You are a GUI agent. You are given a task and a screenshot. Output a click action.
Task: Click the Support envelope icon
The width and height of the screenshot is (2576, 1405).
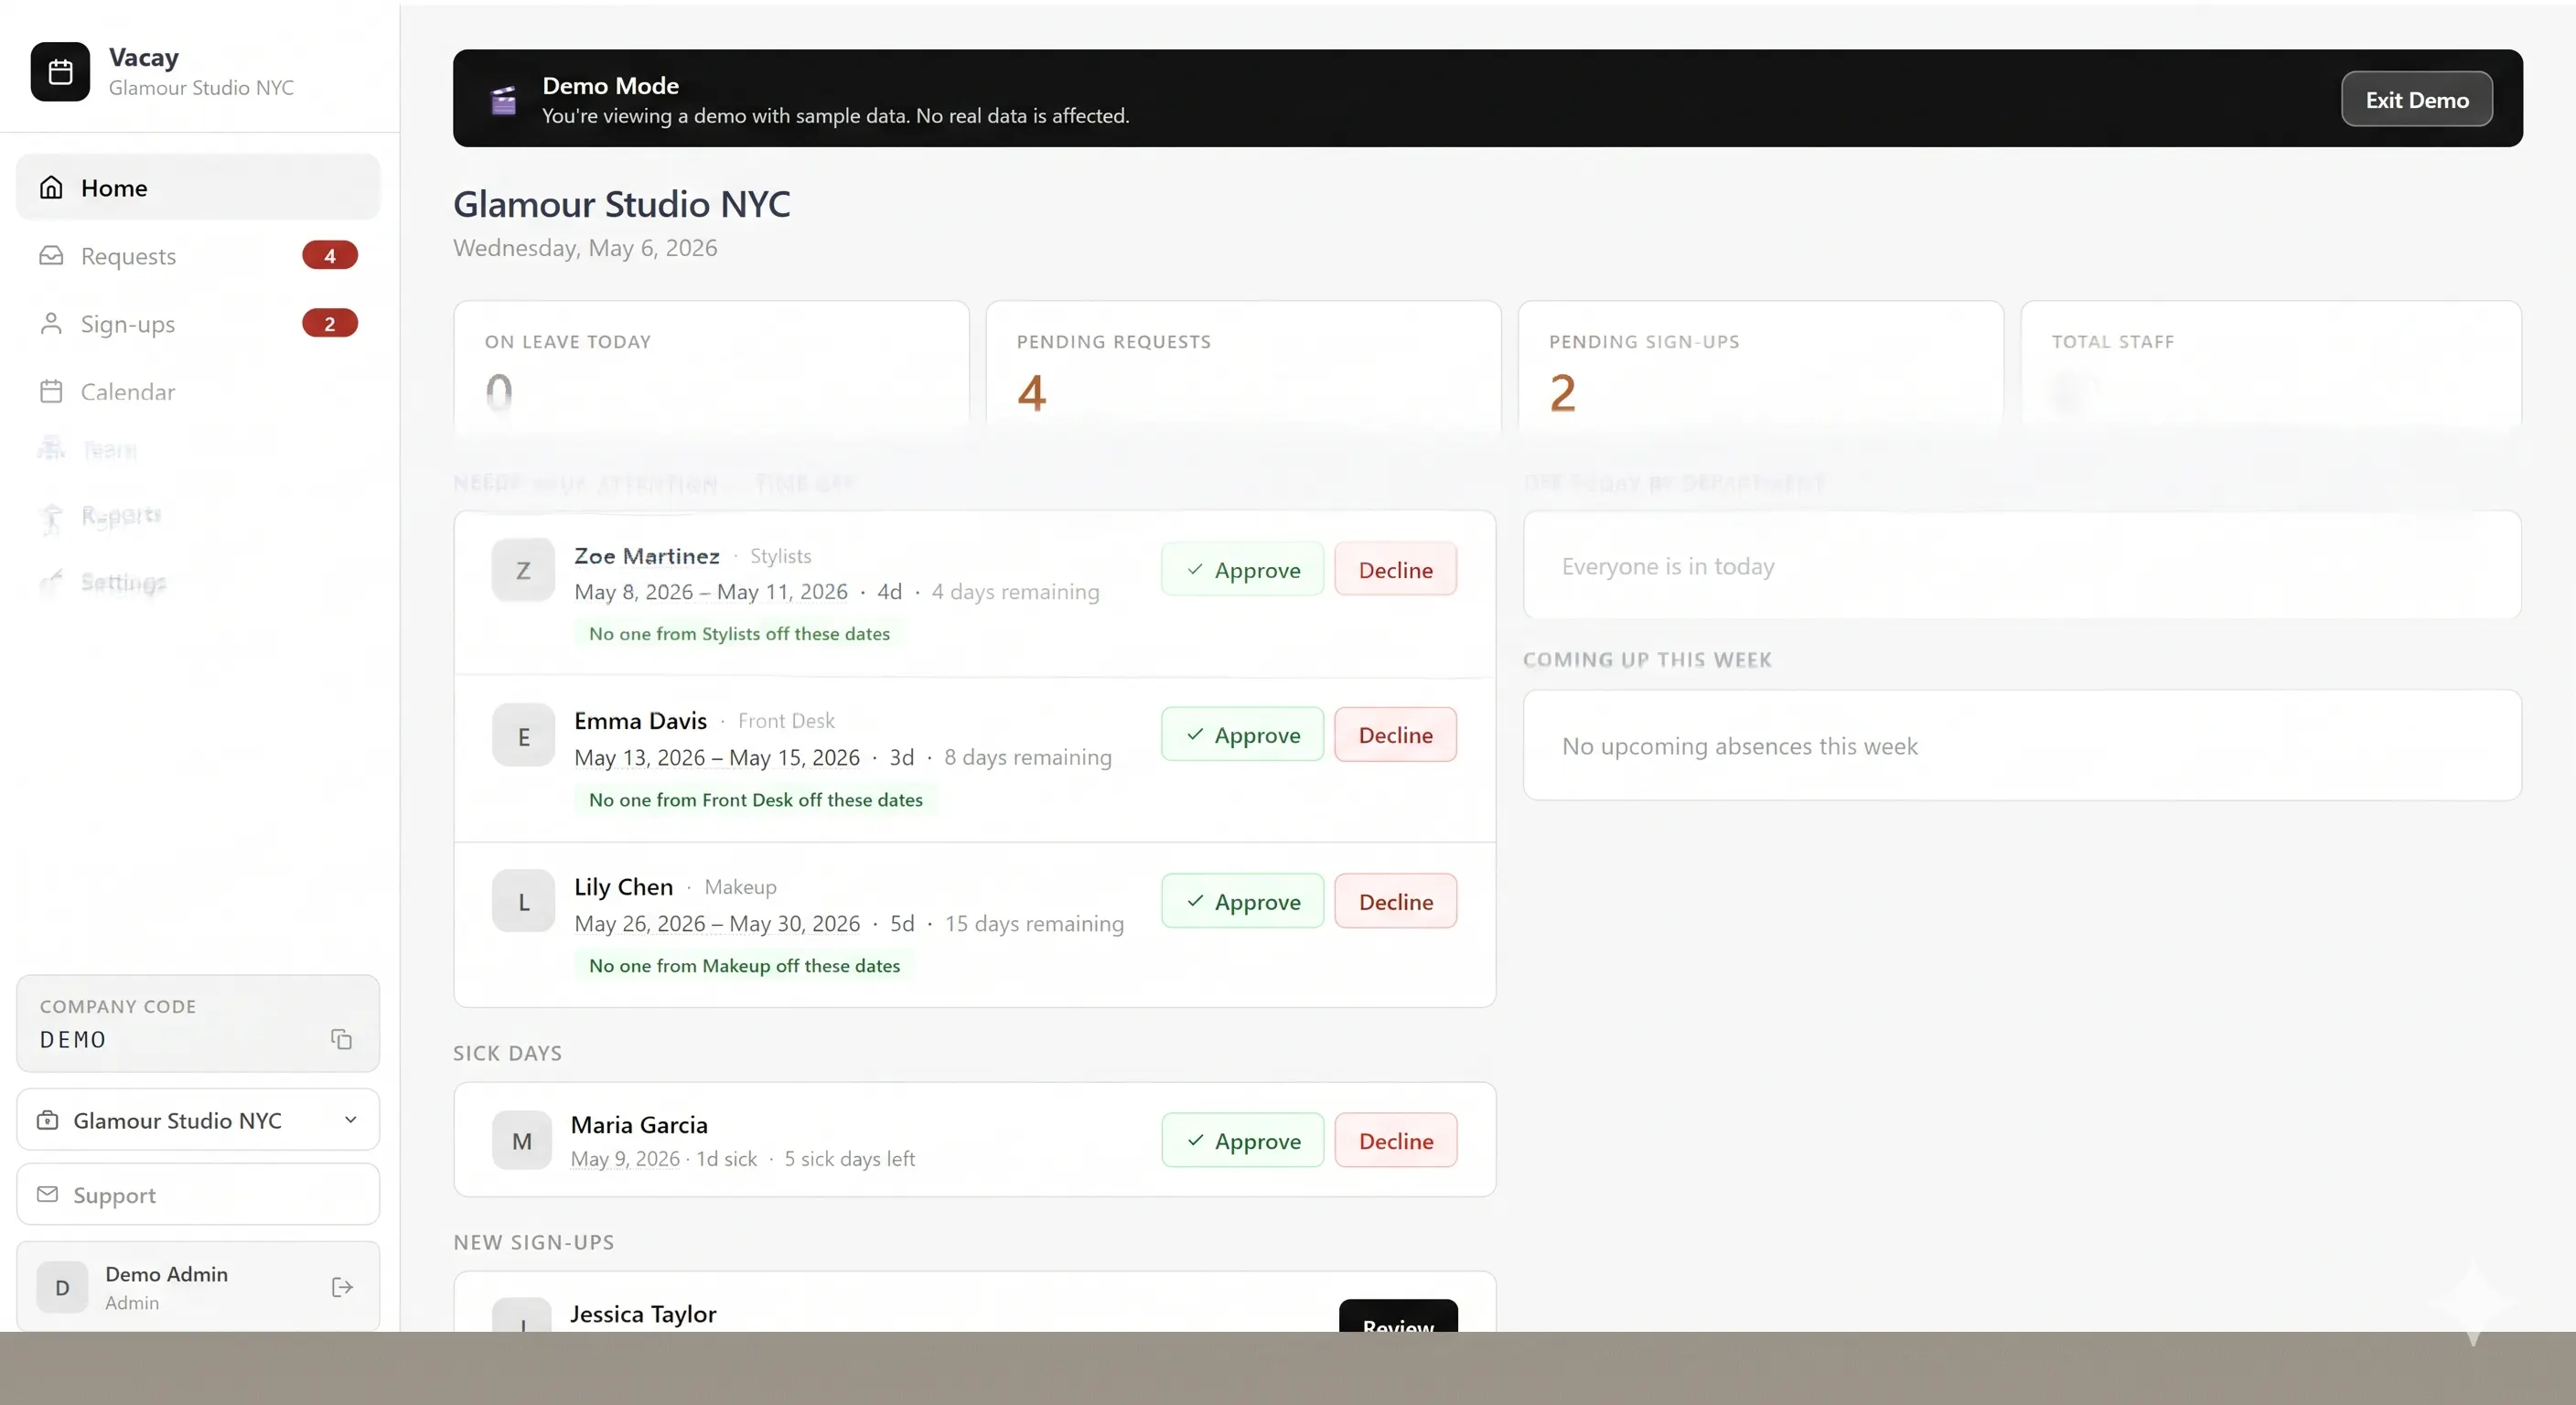(47, 1194)
